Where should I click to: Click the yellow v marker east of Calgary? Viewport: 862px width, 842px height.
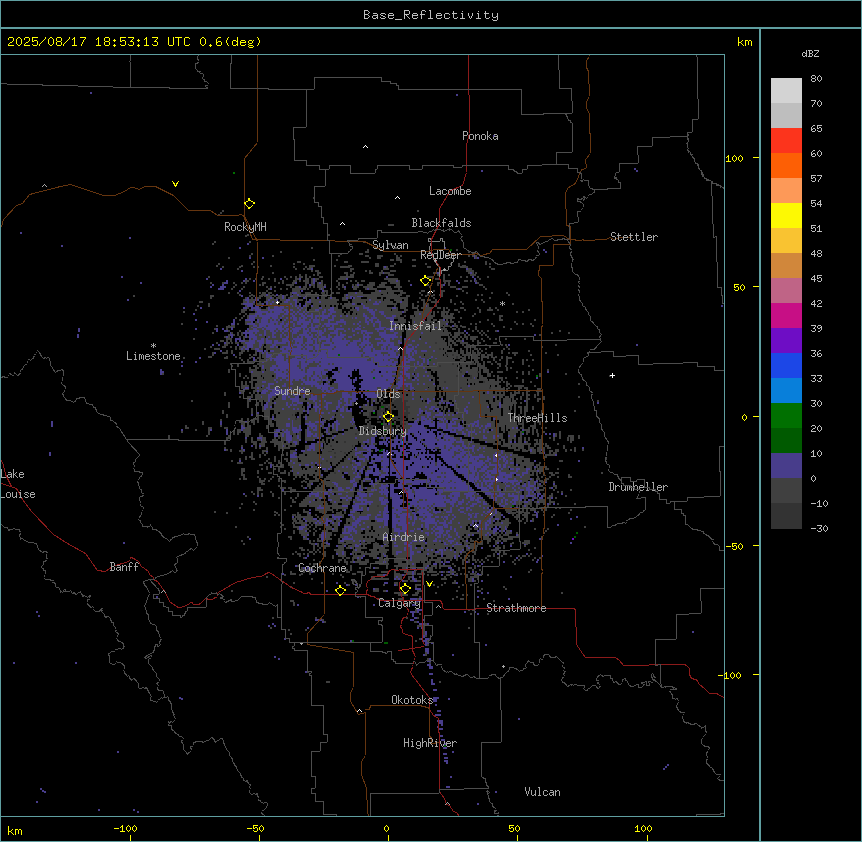[x=429, y=584]
